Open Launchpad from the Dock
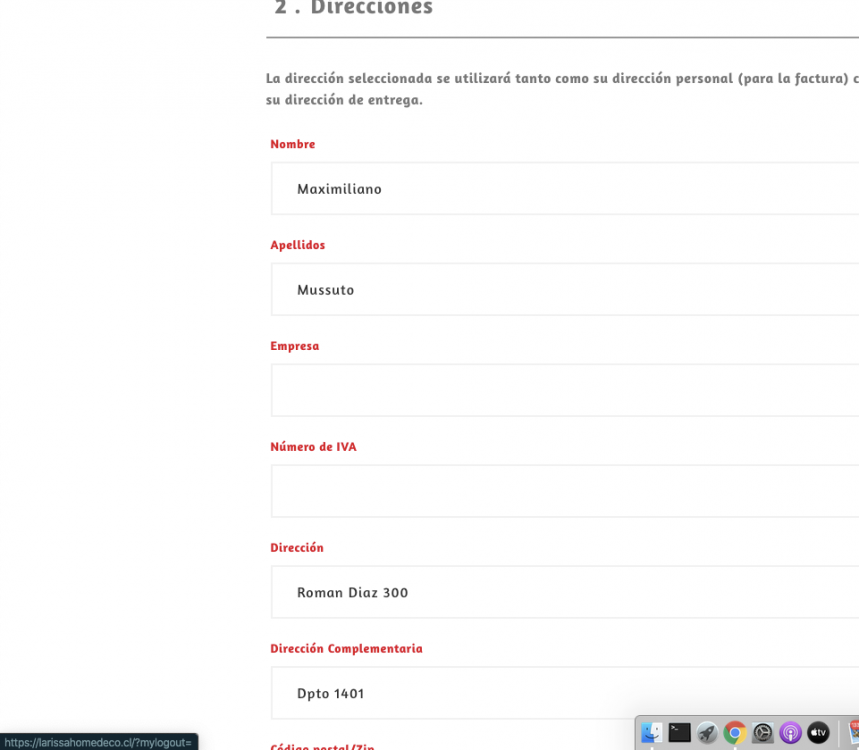 click(x=707, y=733)
